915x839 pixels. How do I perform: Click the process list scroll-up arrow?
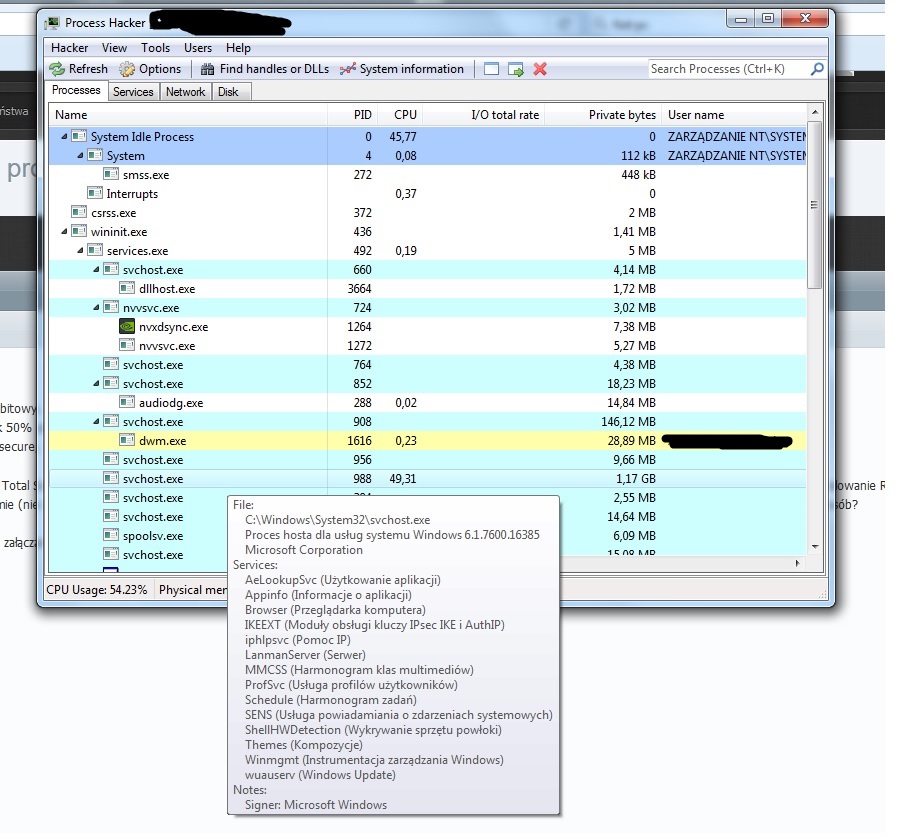(x=815, y=111)
